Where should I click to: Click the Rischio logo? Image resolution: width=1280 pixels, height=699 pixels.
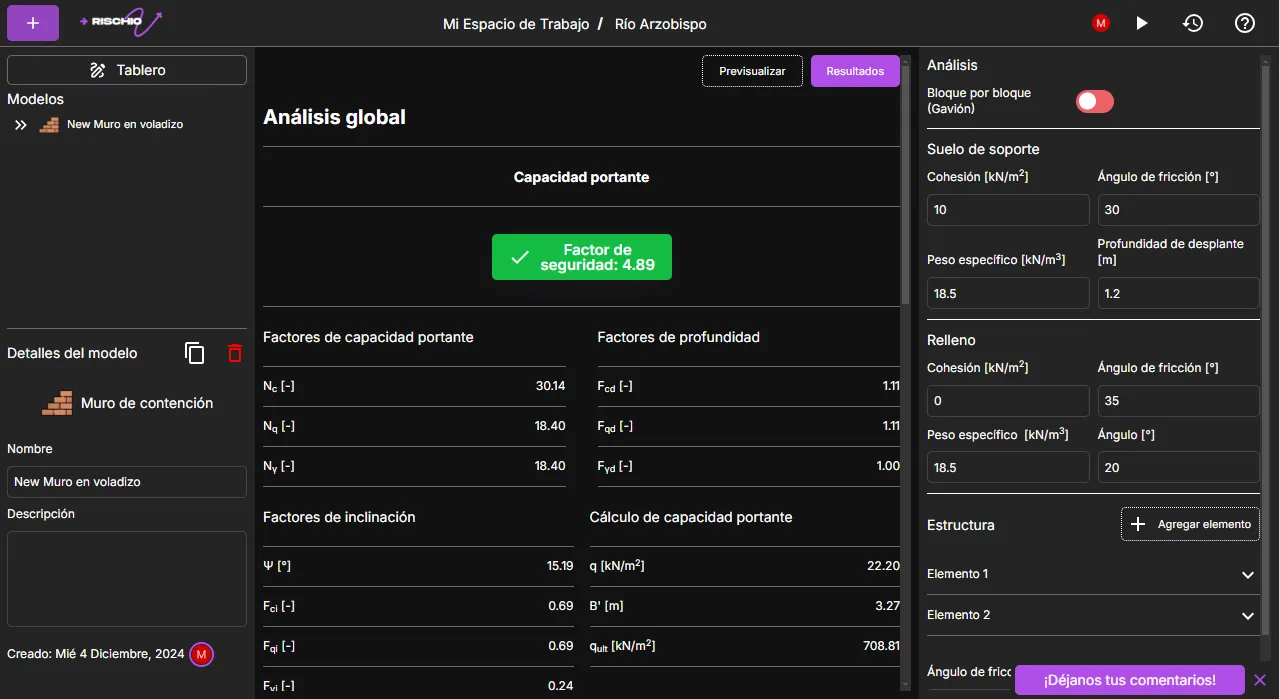point(122,22)
